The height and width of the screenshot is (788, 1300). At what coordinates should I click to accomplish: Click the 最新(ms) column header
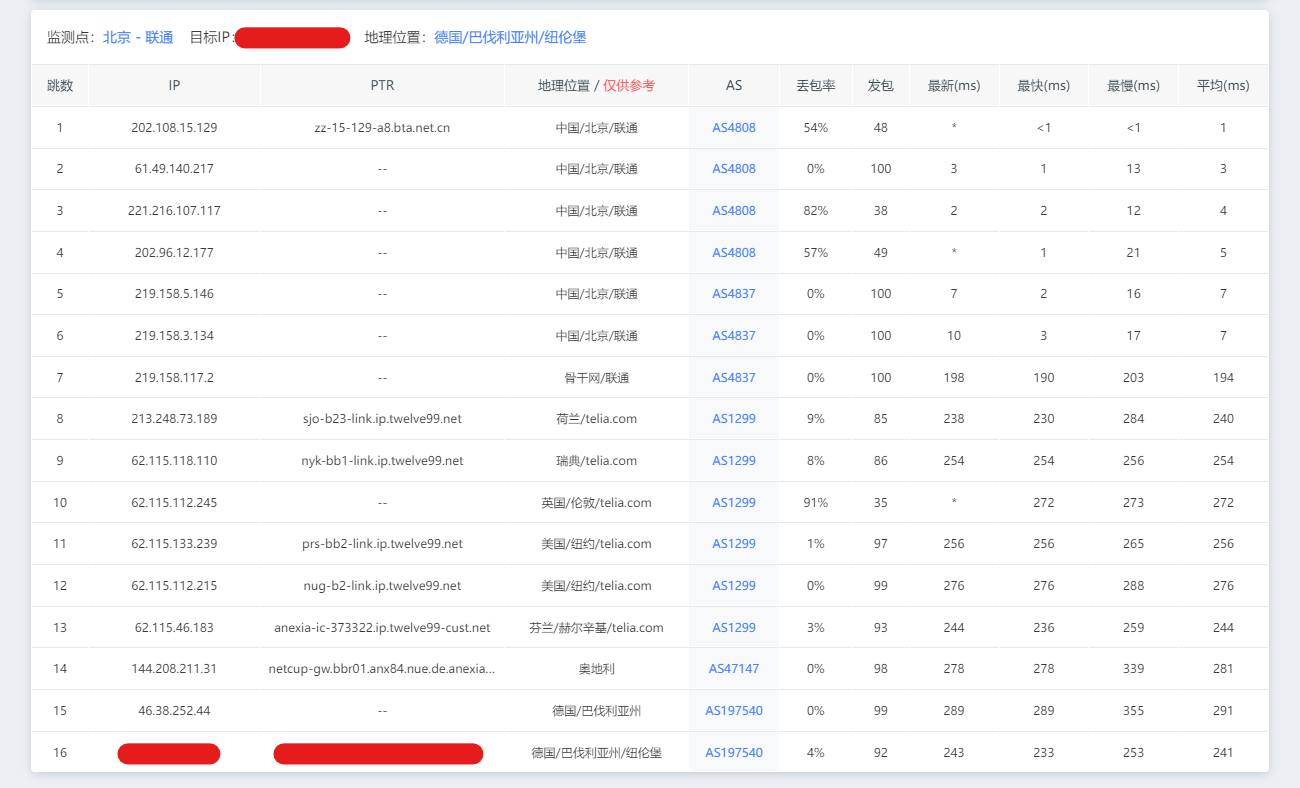point(954,86)
